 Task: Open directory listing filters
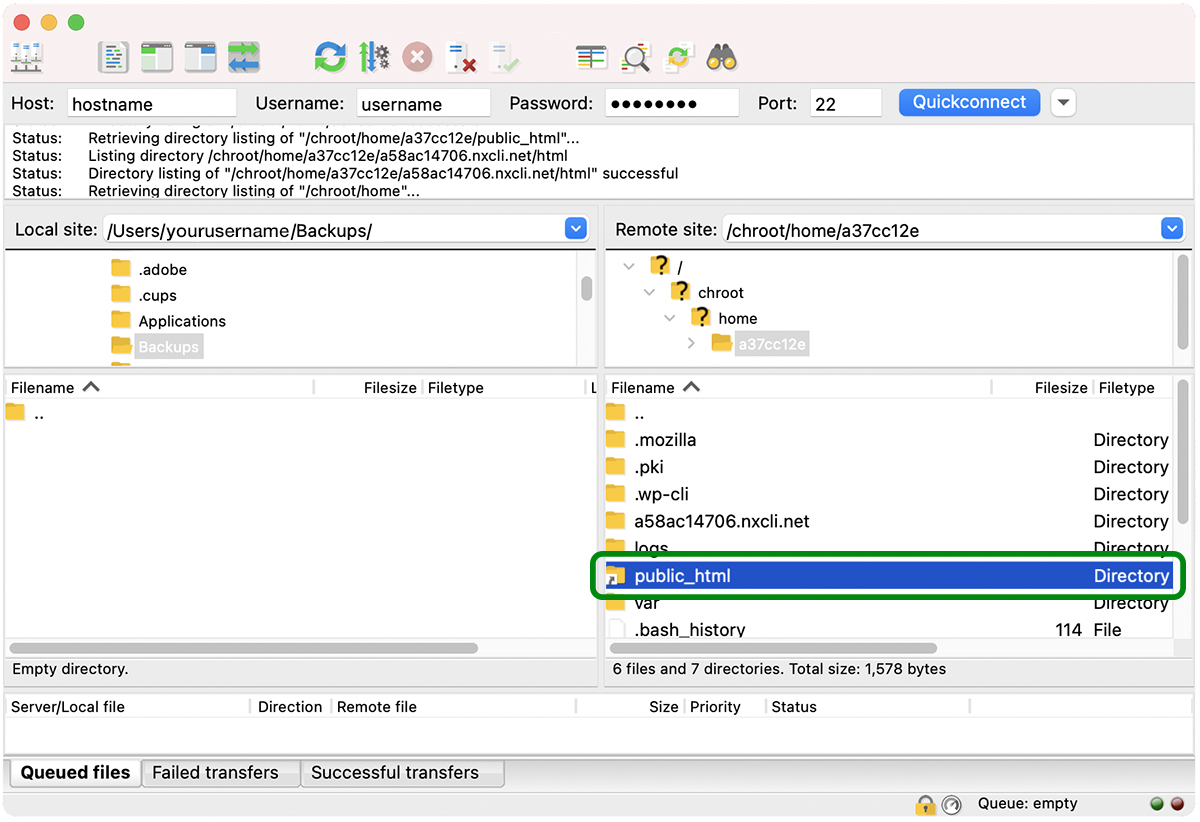(x=637, y=57)
